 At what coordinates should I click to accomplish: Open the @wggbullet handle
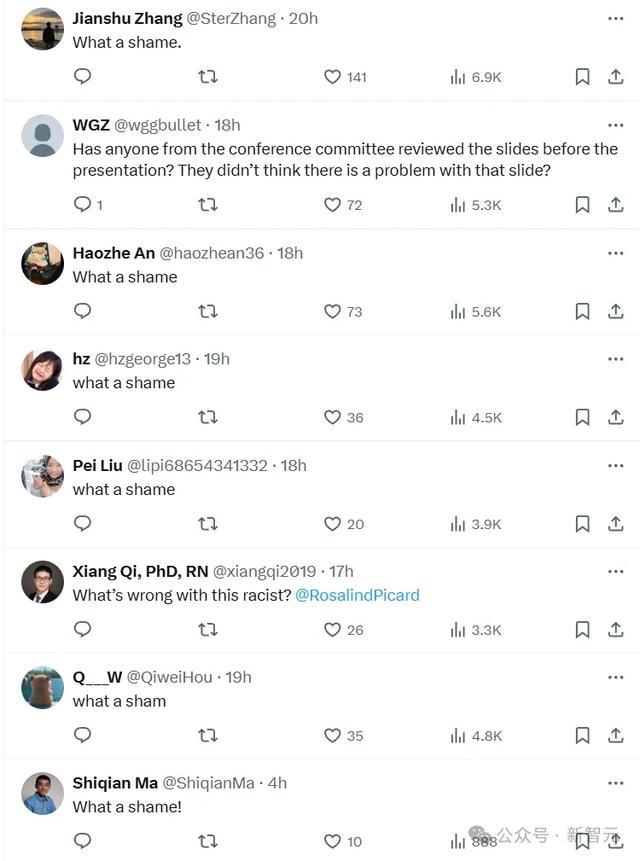pos(158,125)
